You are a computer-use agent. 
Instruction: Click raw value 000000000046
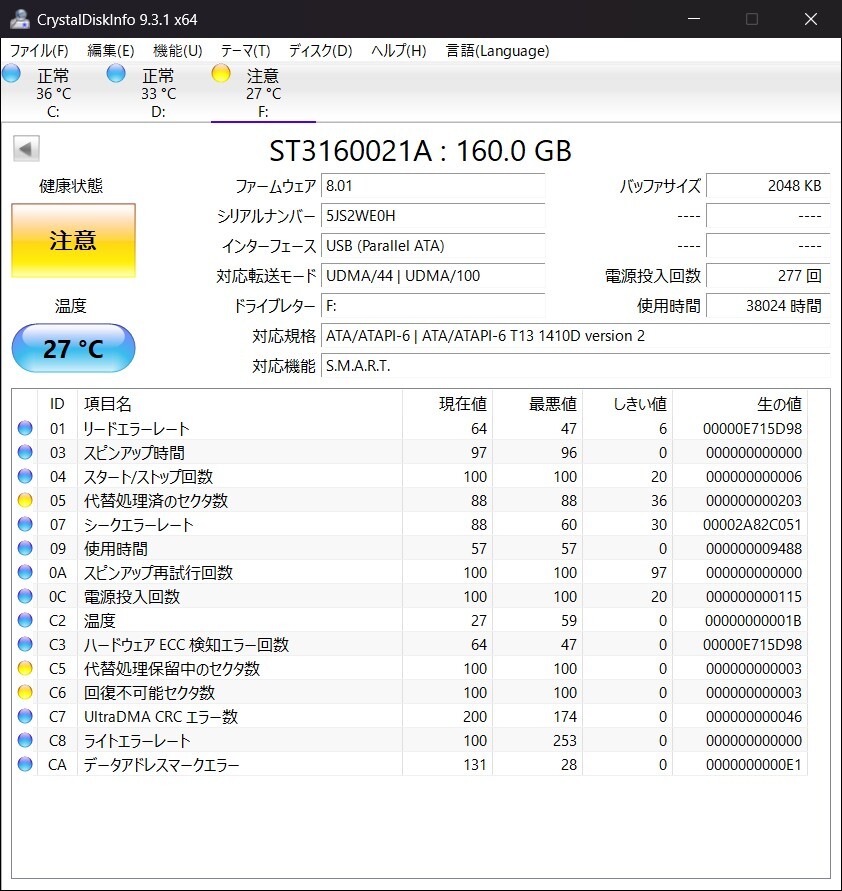tap(753, 717)
